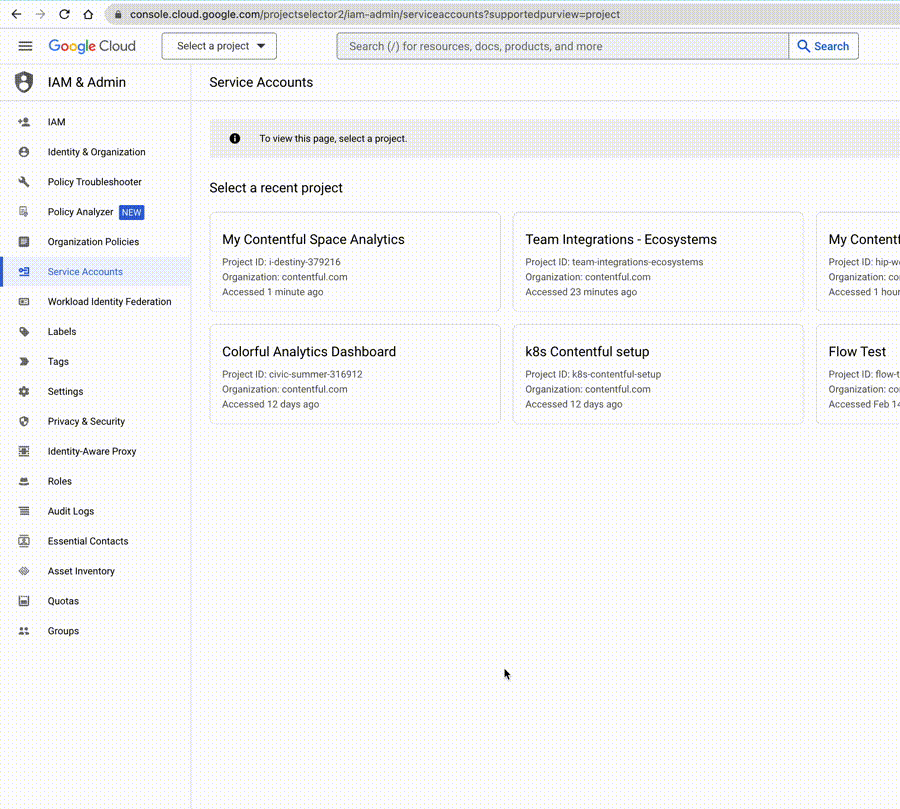
Task: Click the Asset Inventory icon
Action: 24,571
